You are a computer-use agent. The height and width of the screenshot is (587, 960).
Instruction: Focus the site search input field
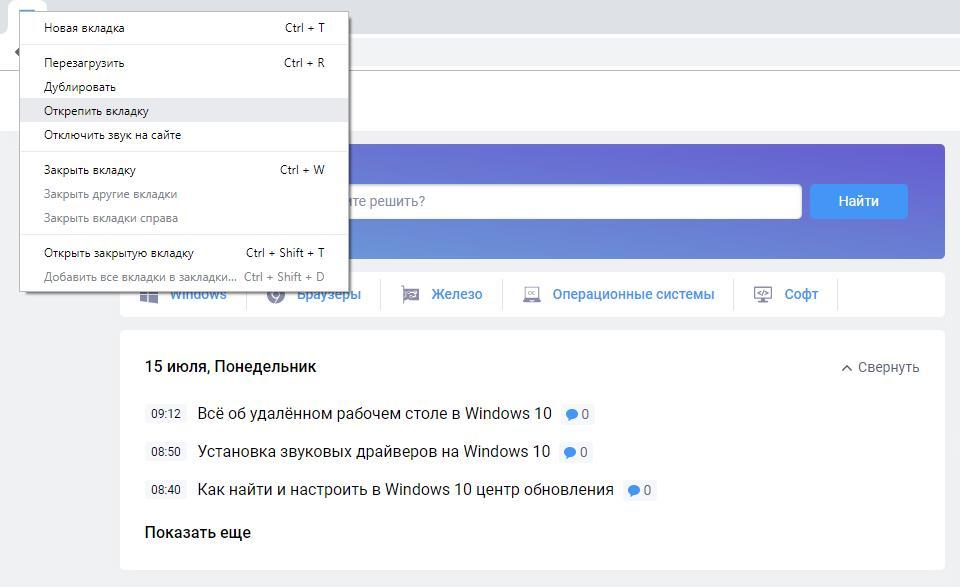[x=575, y=201]
